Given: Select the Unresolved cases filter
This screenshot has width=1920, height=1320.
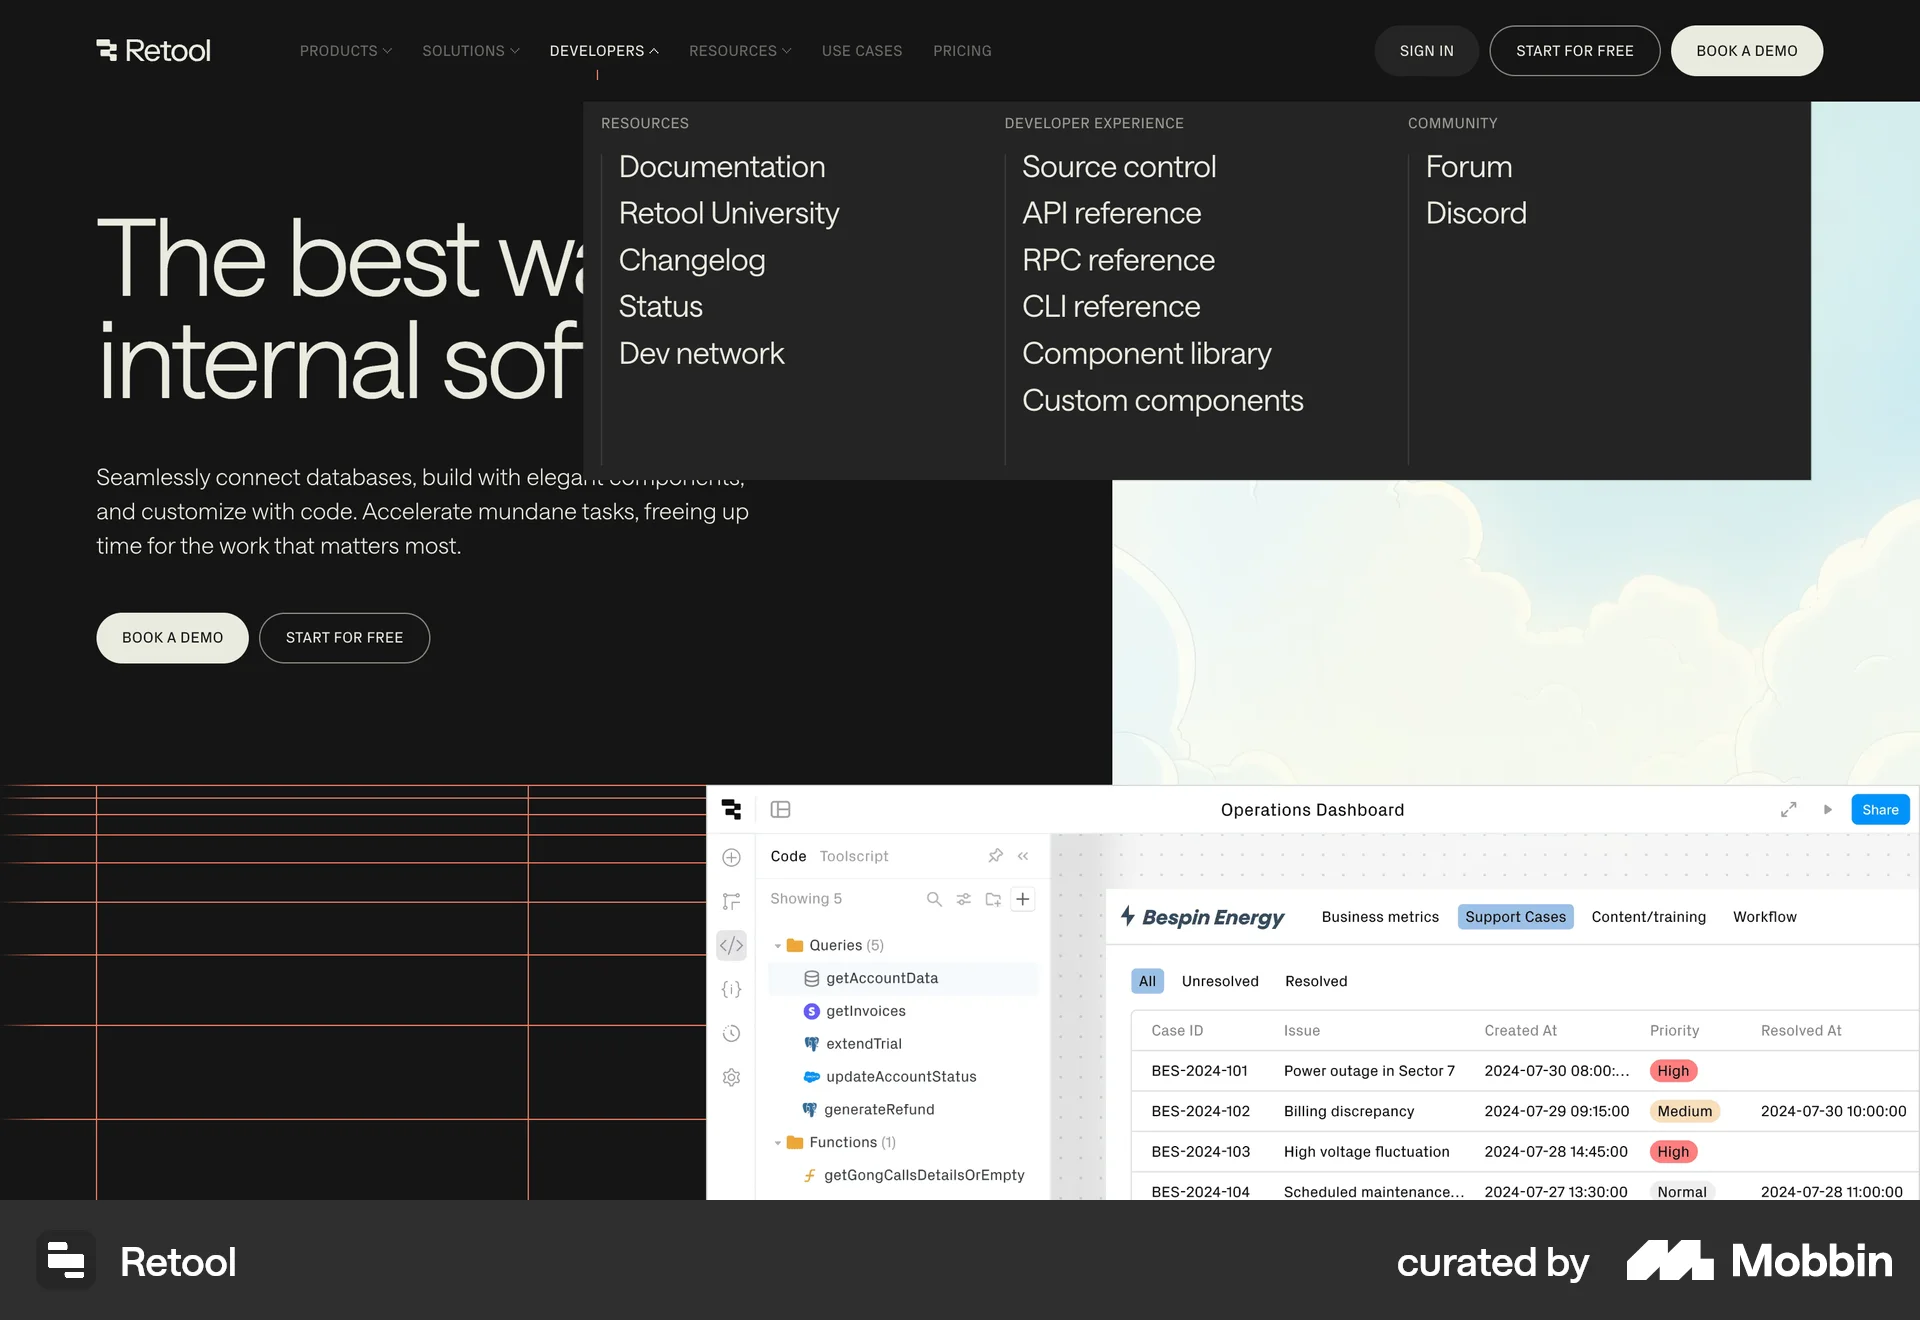Looking at the screenshot, I should [1220, 981].
